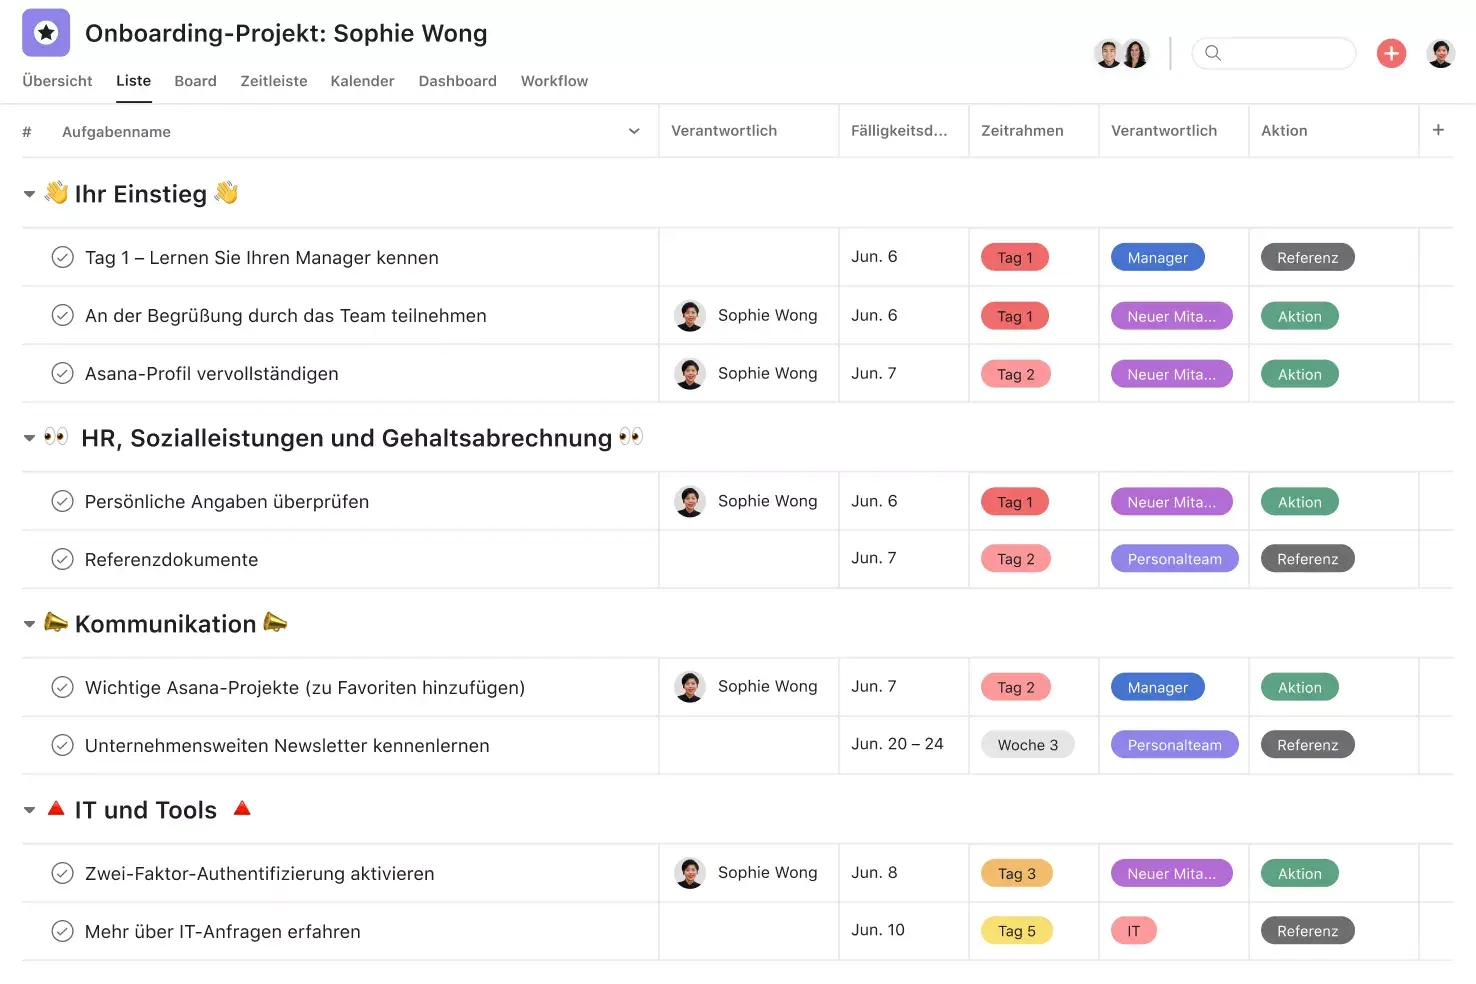Collapse the 'IT und Tools' section

[x=29, y=810]
